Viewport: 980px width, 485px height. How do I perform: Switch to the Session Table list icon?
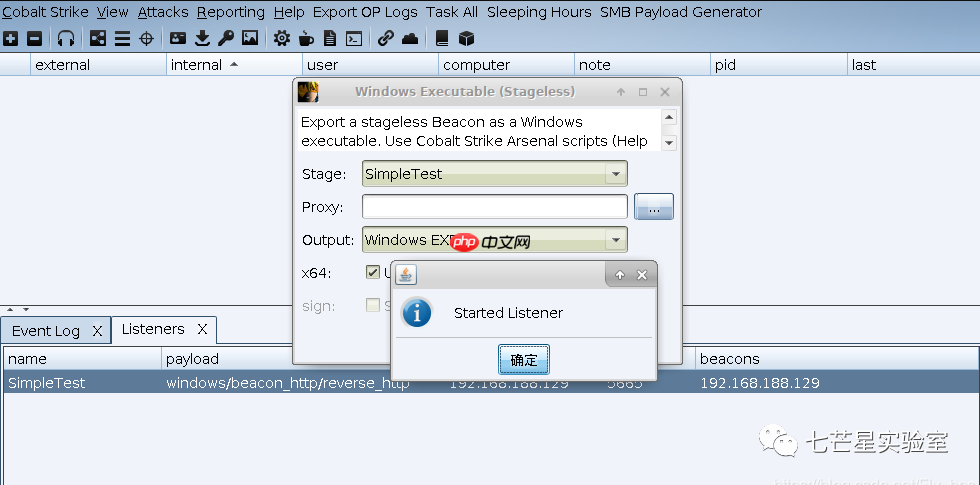tap(122, 39)
